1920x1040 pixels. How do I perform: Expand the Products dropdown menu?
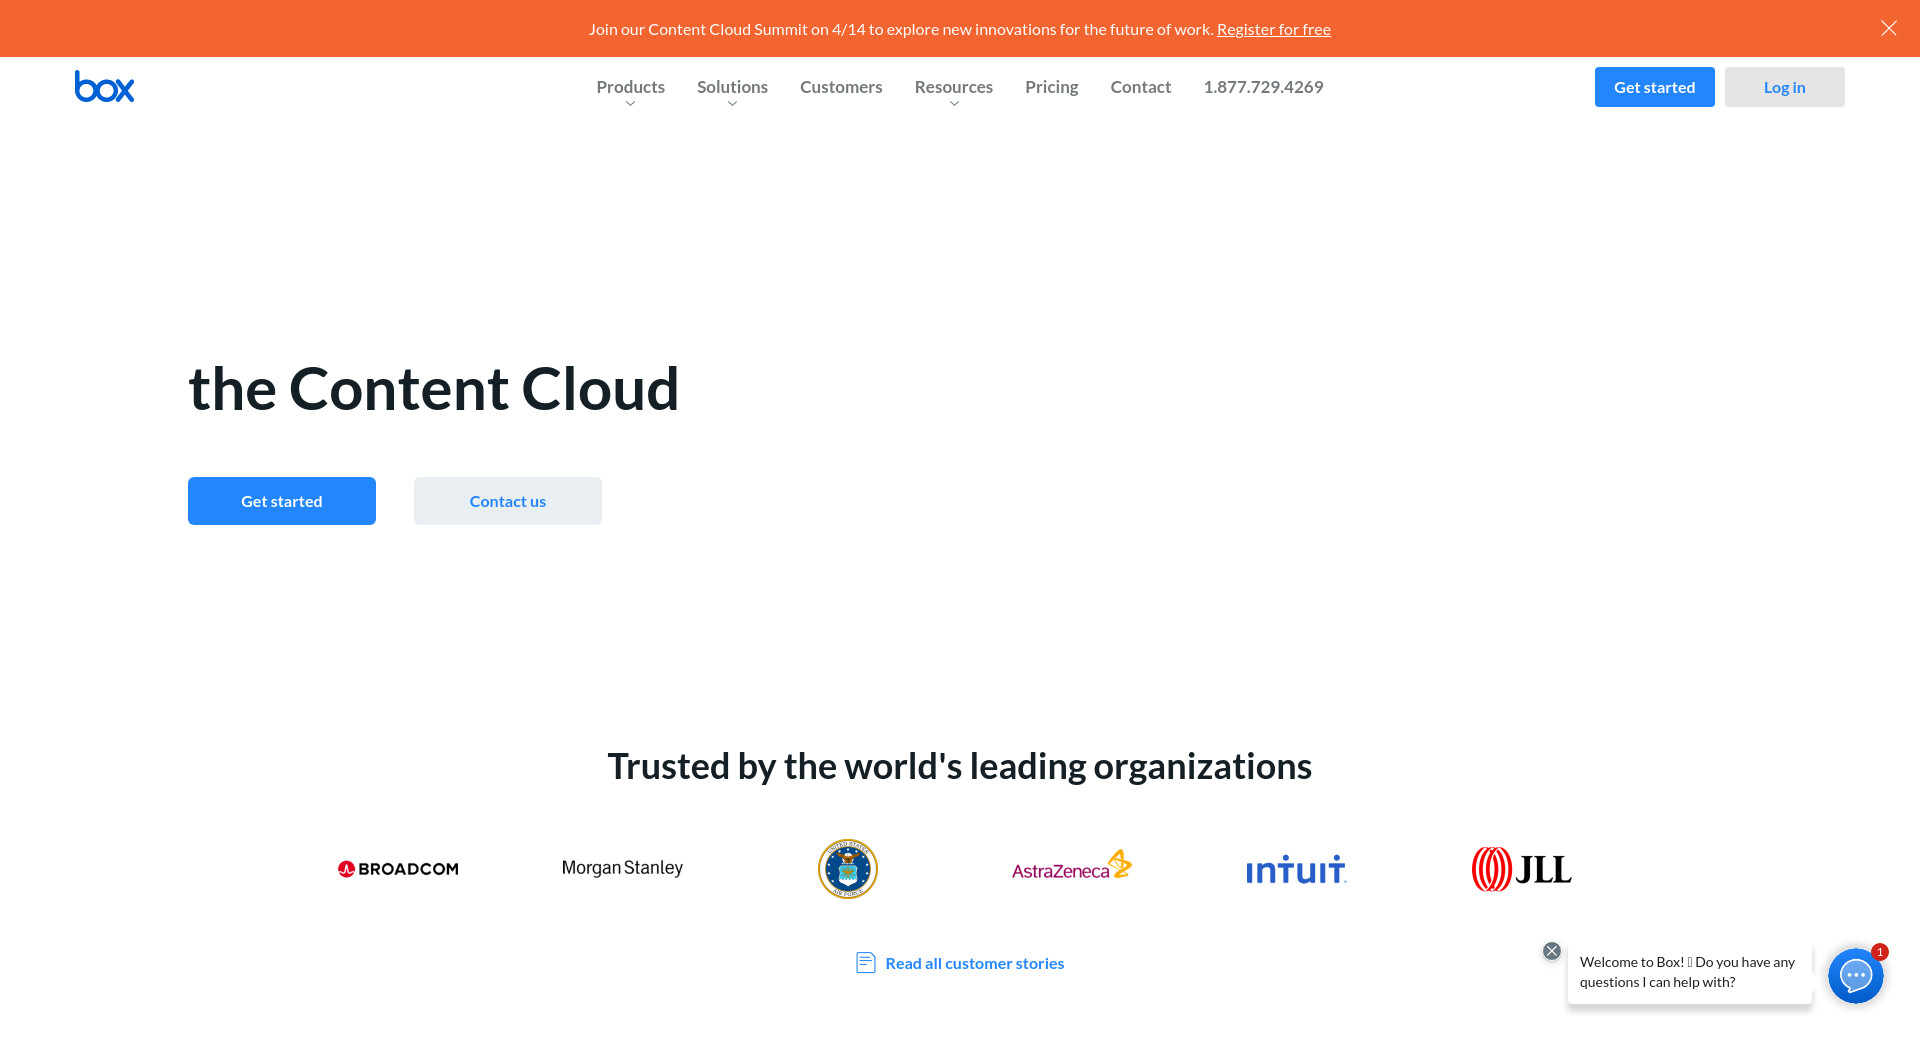pos(630,88)
